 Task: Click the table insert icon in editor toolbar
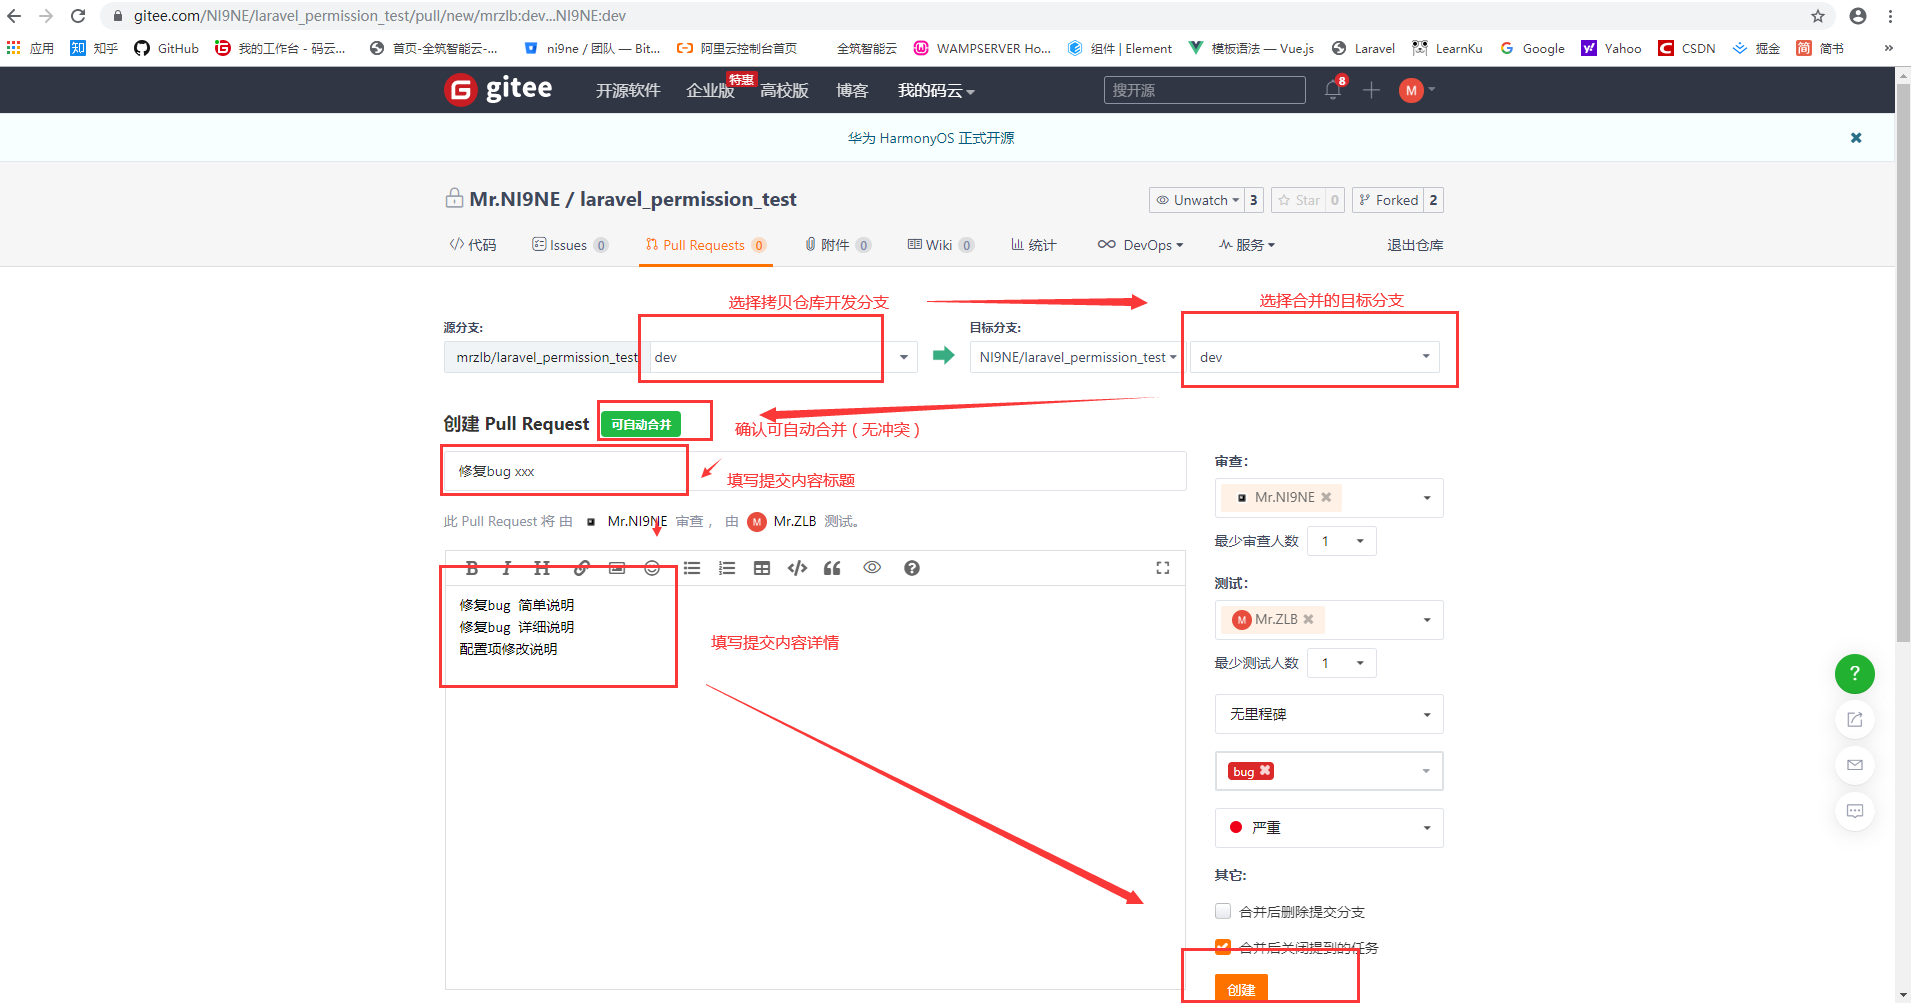pos(762,568)
